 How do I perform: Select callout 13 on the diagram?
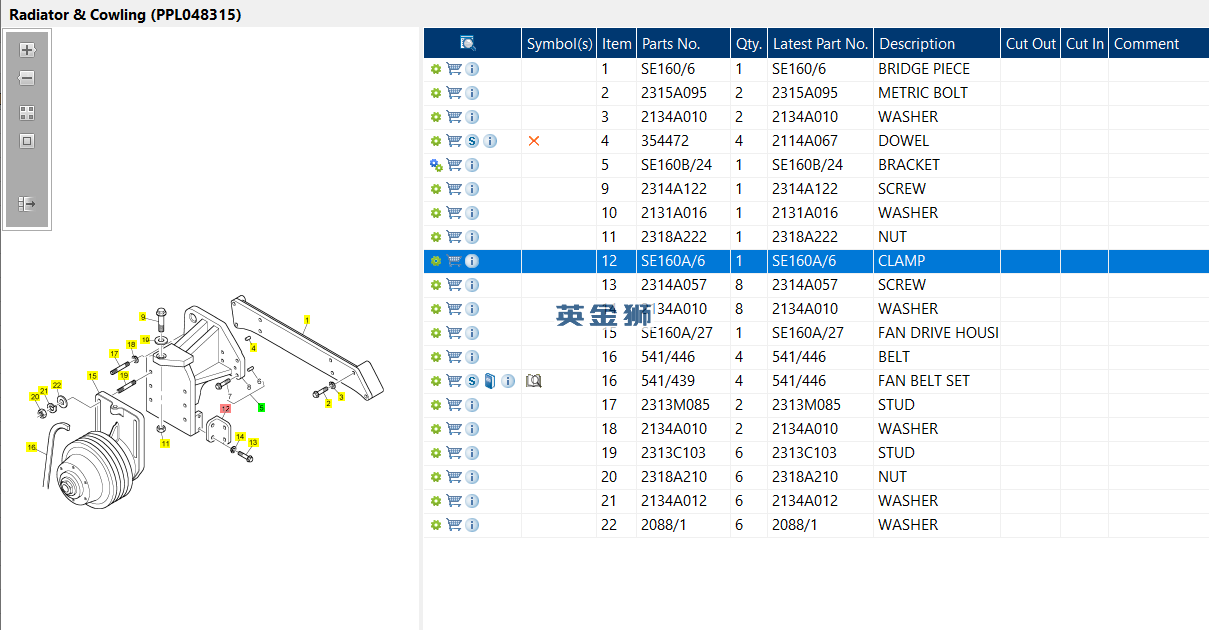click(x=253, y=442)
